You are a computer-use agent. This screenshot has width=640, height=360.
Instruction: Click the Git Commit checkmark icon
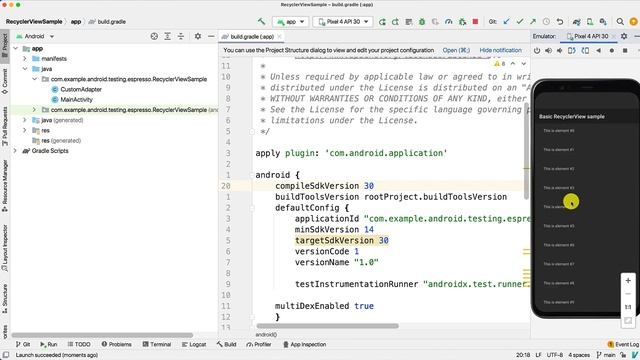coord(520,22)
